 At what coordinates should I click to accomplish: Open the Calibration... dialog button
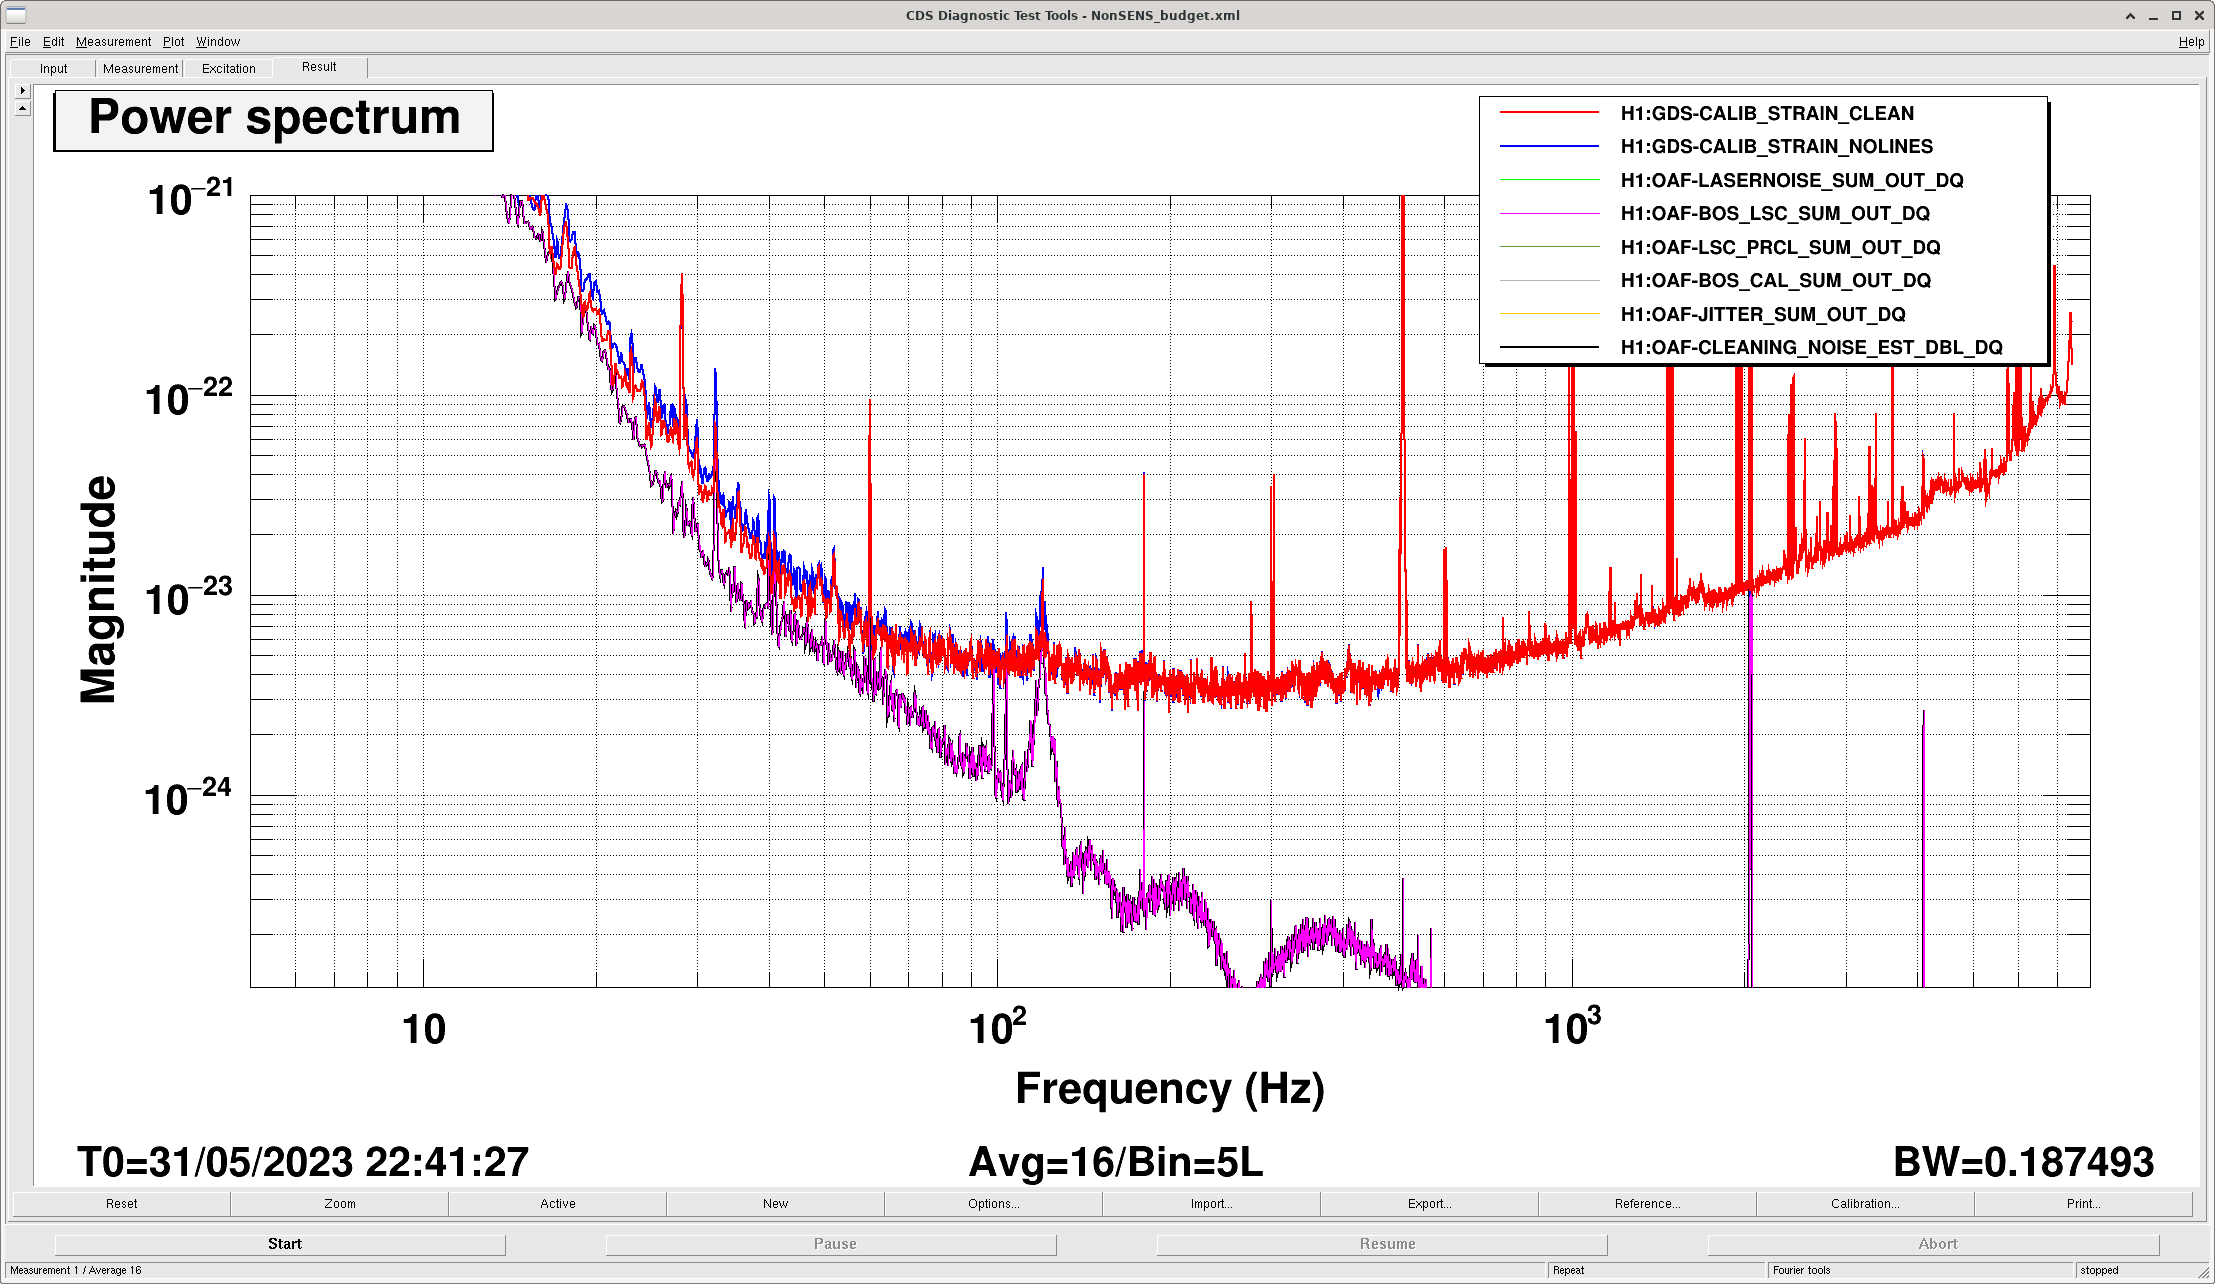click(1864, 1204)
